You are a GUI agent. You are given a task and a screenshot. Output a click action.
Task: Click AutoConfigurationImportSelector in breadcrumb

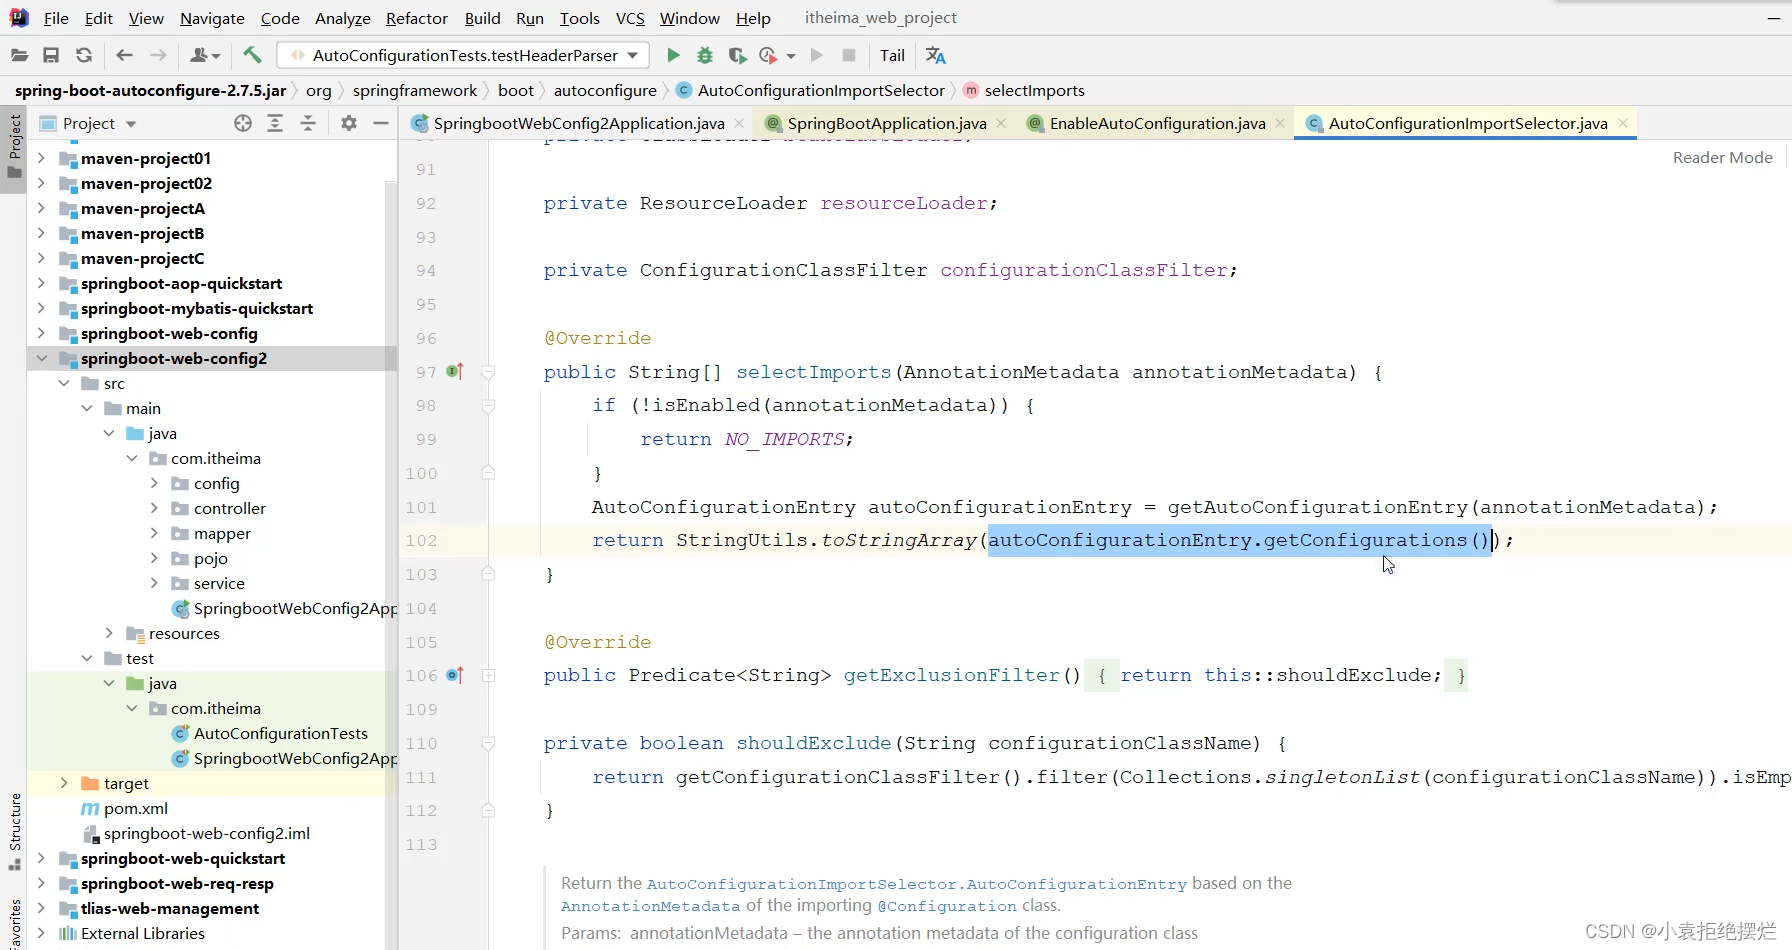(821, 90)
